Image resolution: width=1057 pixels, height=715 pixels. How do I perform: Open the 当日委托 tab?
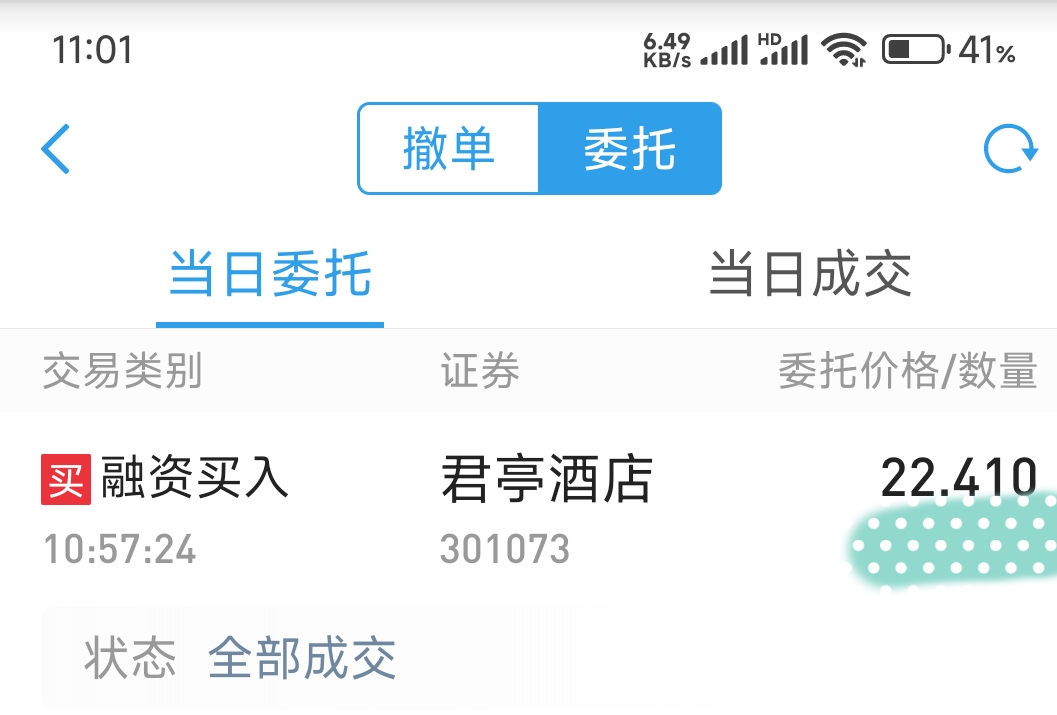click(x=270, y=274)
